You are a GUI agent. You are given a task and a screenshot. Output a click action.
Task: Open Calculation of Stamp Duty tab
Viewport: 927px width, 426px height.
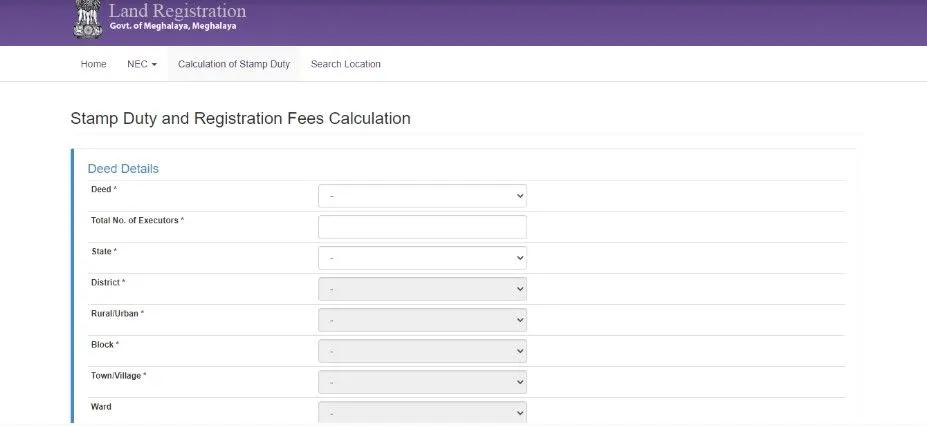(x=234, y=64)
